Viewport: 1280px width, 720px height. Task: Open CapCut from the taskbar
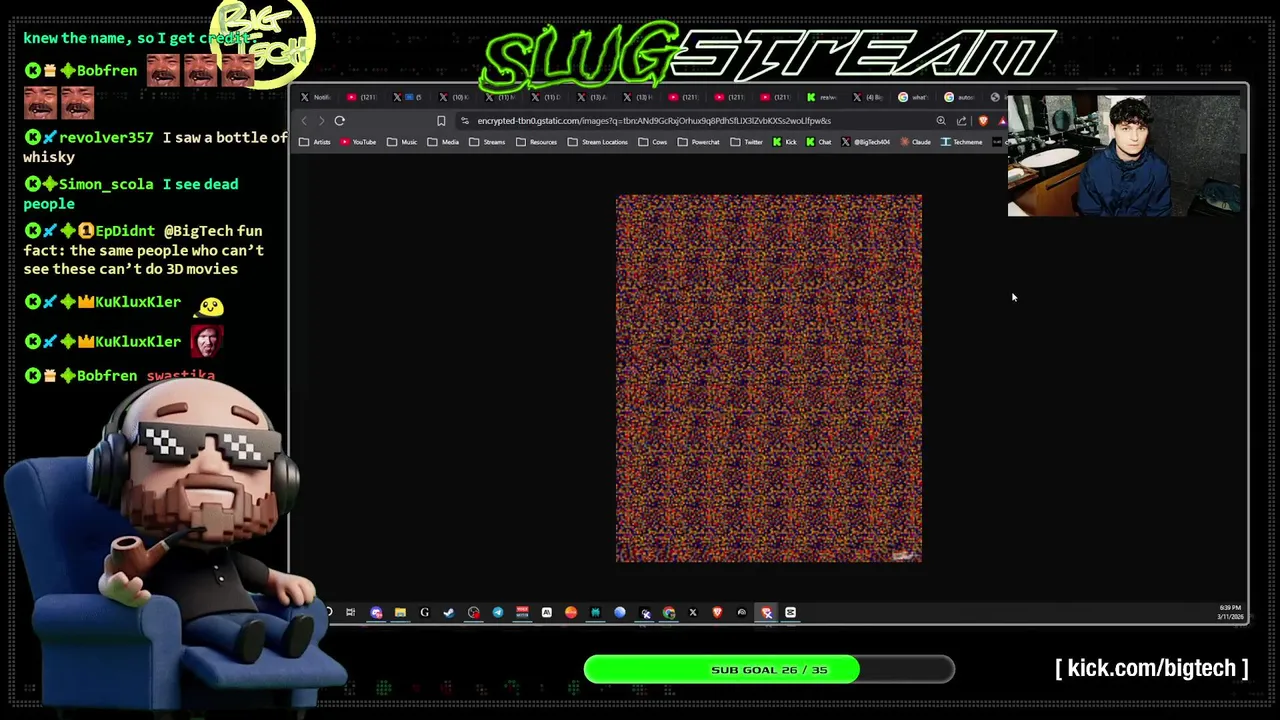point(790,612)
